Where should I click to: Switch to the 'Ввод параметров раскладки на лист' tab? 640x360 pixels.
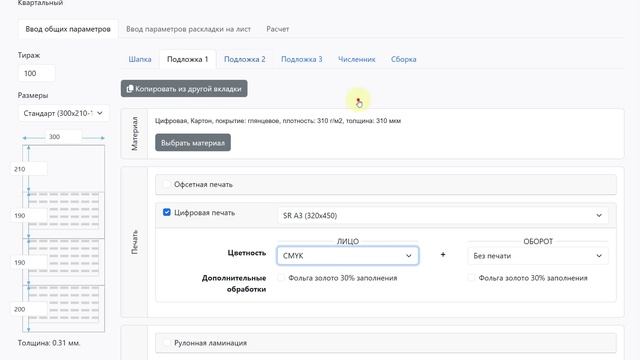click(188, 29)
